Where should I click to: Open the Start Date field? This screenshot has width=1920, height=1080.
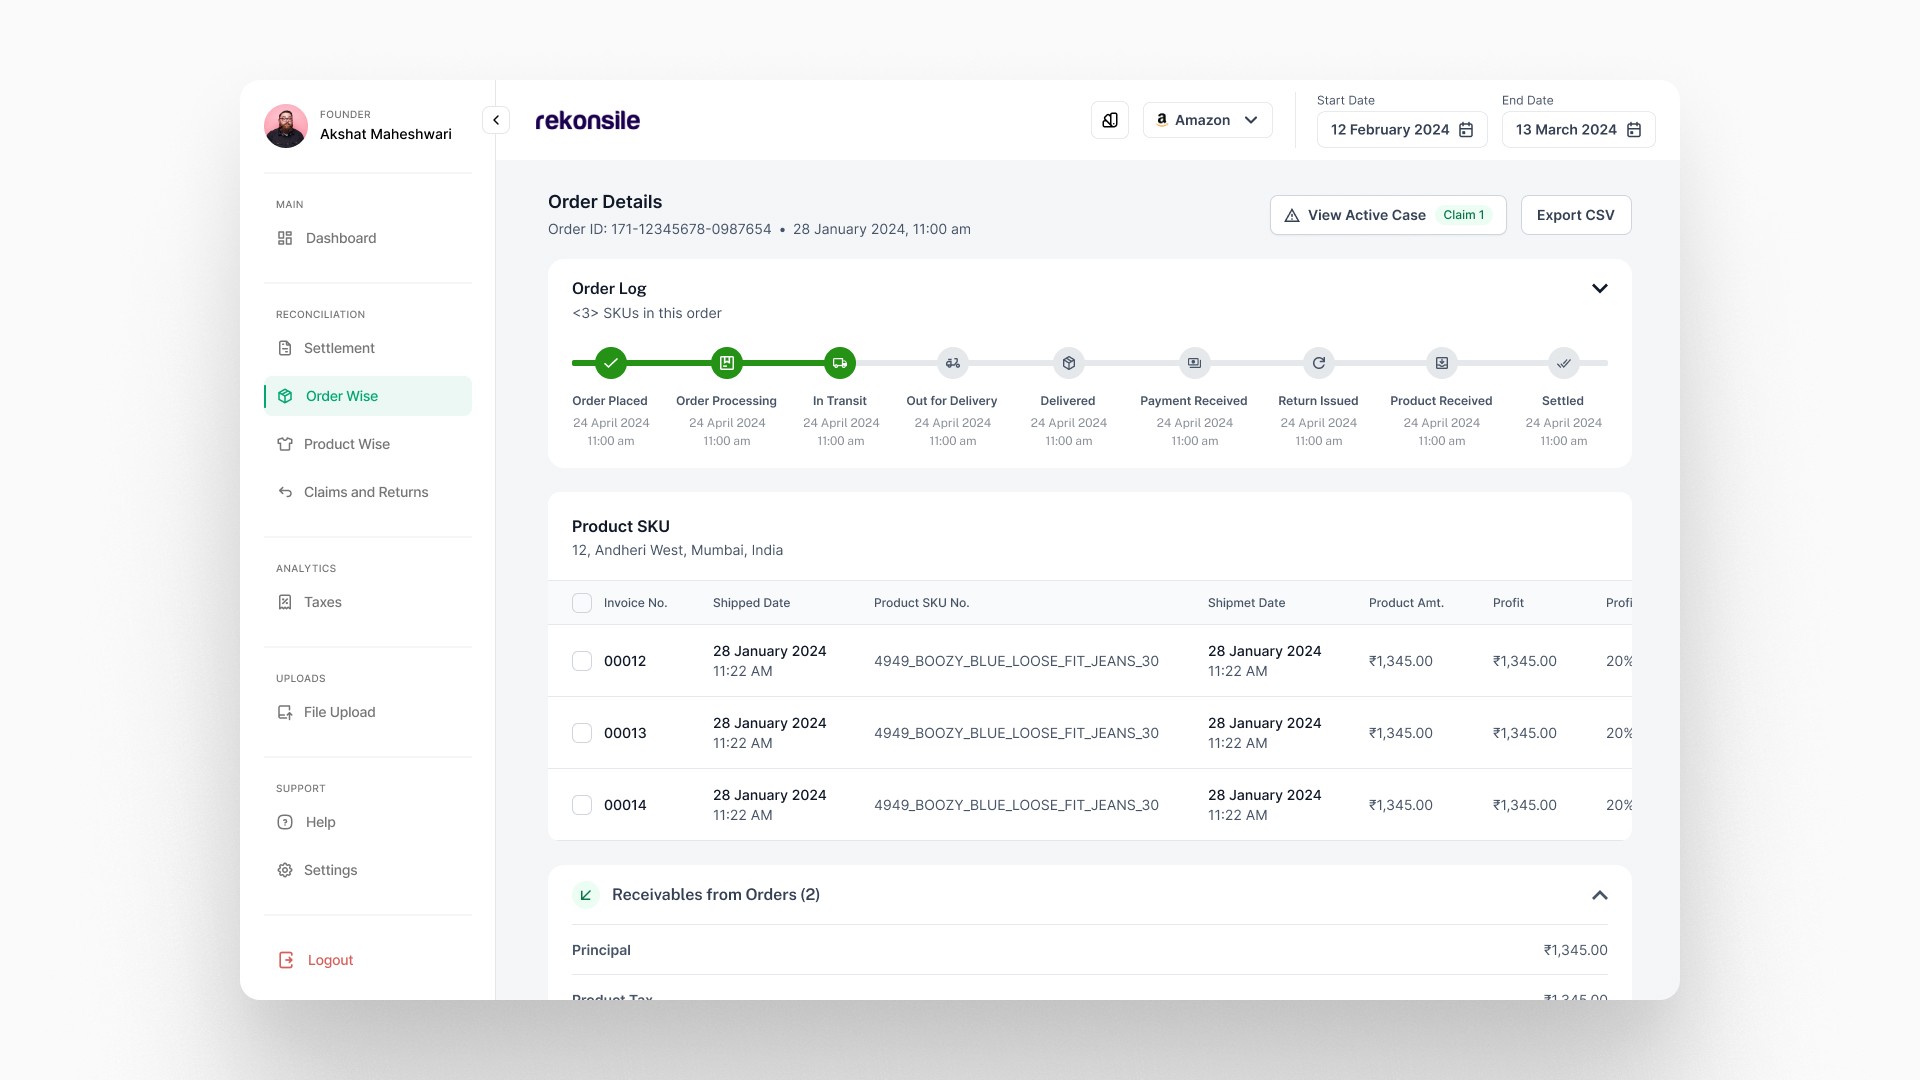(1401, 130)
